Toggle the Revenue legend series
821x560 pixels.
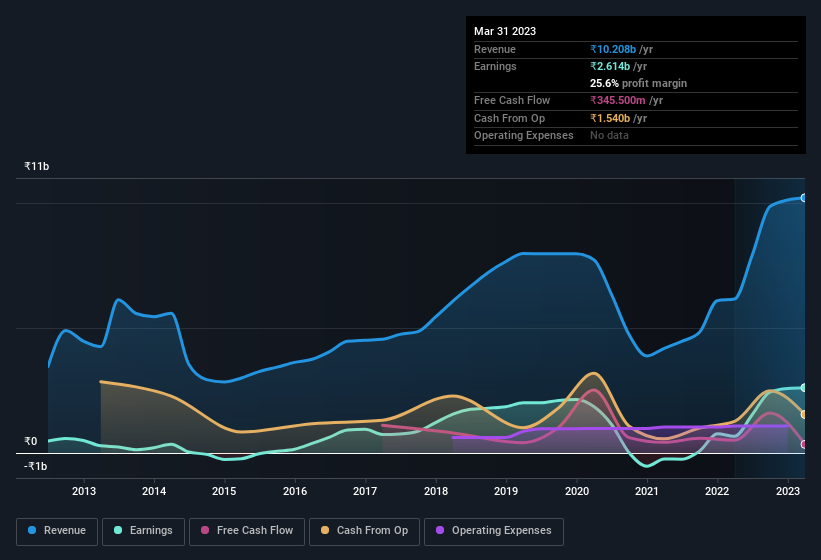point(57,531)
